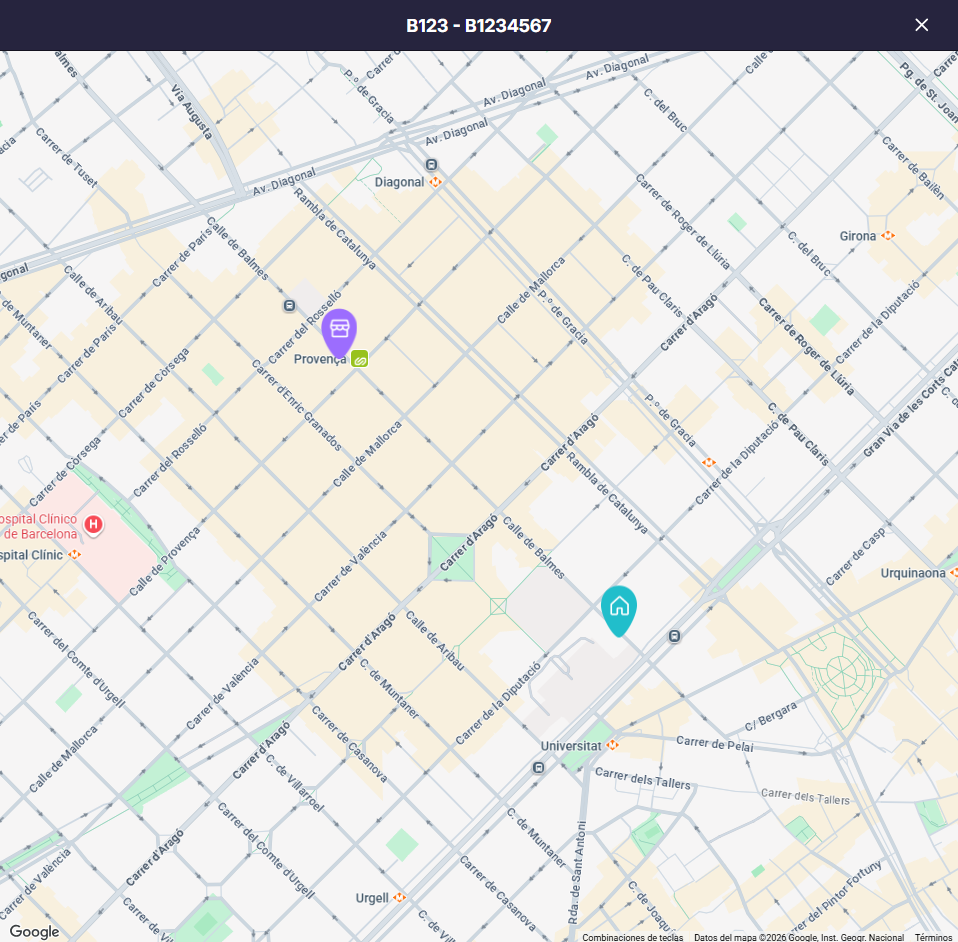
Task: Click the Rda. de Sant Antoni label
Action: pyautogui.click(x=576, y=874)
